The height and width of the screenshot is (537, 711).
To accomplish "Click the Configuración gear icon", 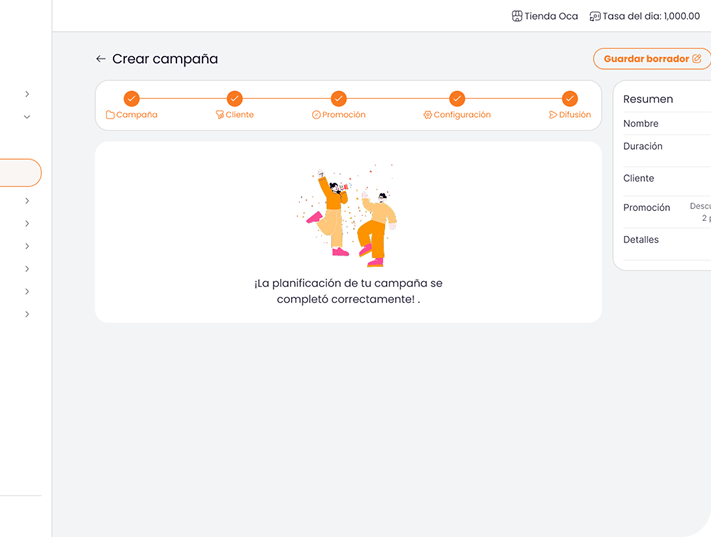I will tap(427, 115).
